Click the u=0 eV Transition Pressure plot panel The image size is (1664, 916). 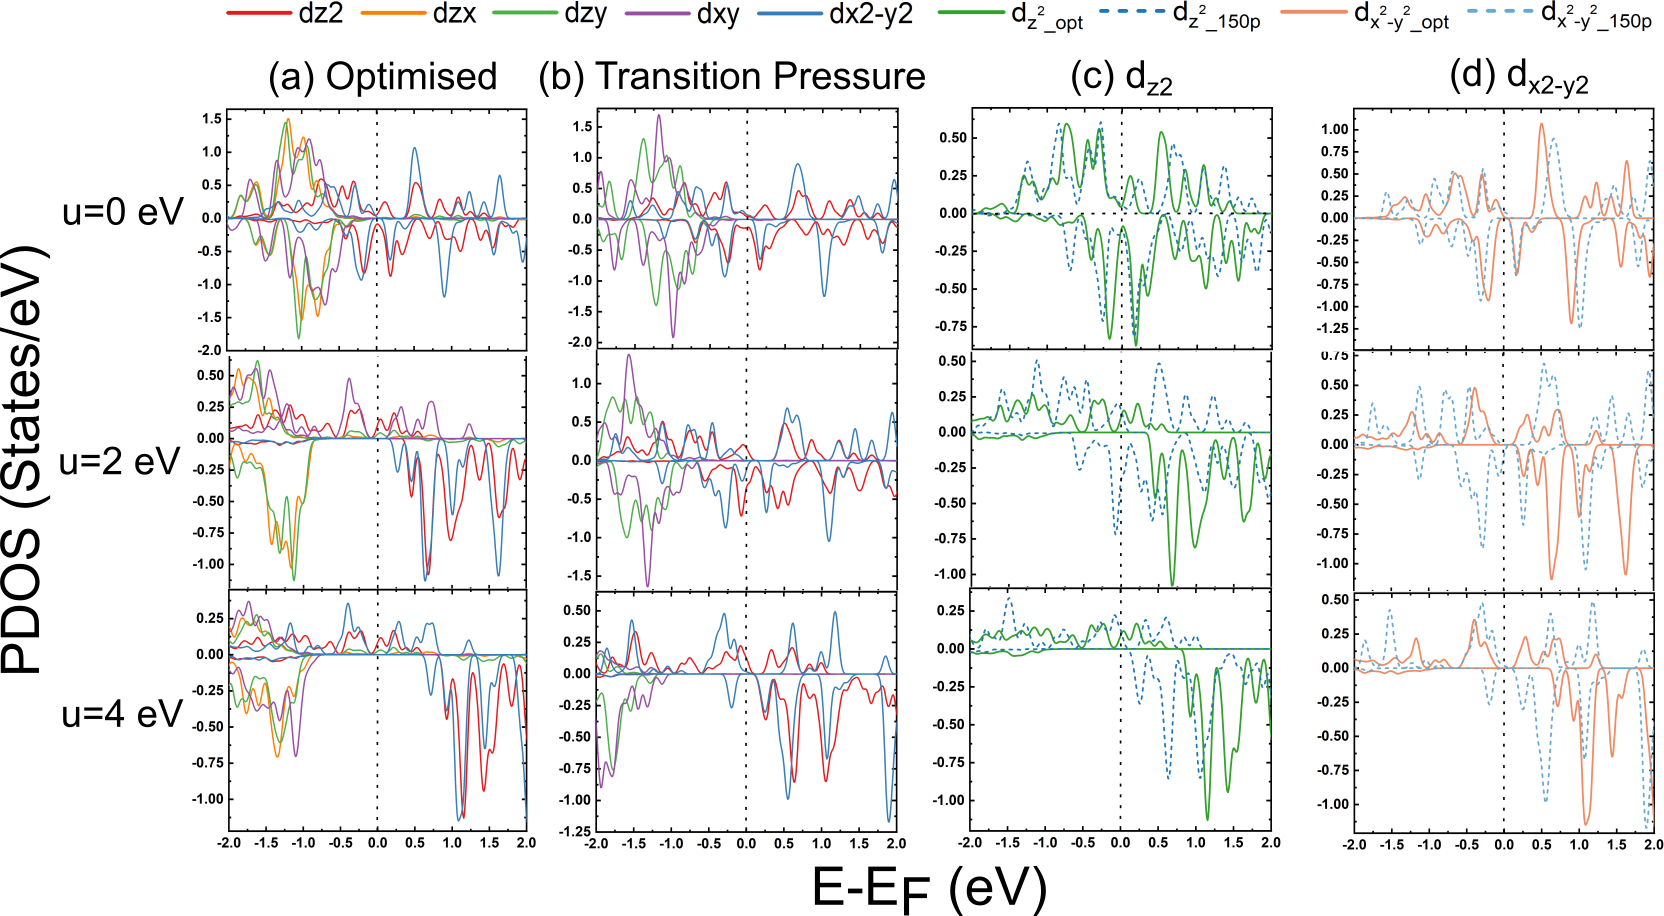(x=747, y=228)
